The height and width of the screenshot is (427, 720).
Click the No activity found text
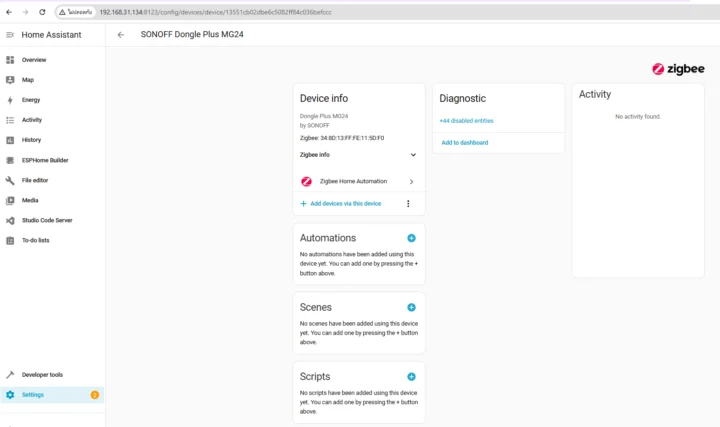tap(638, 117)
